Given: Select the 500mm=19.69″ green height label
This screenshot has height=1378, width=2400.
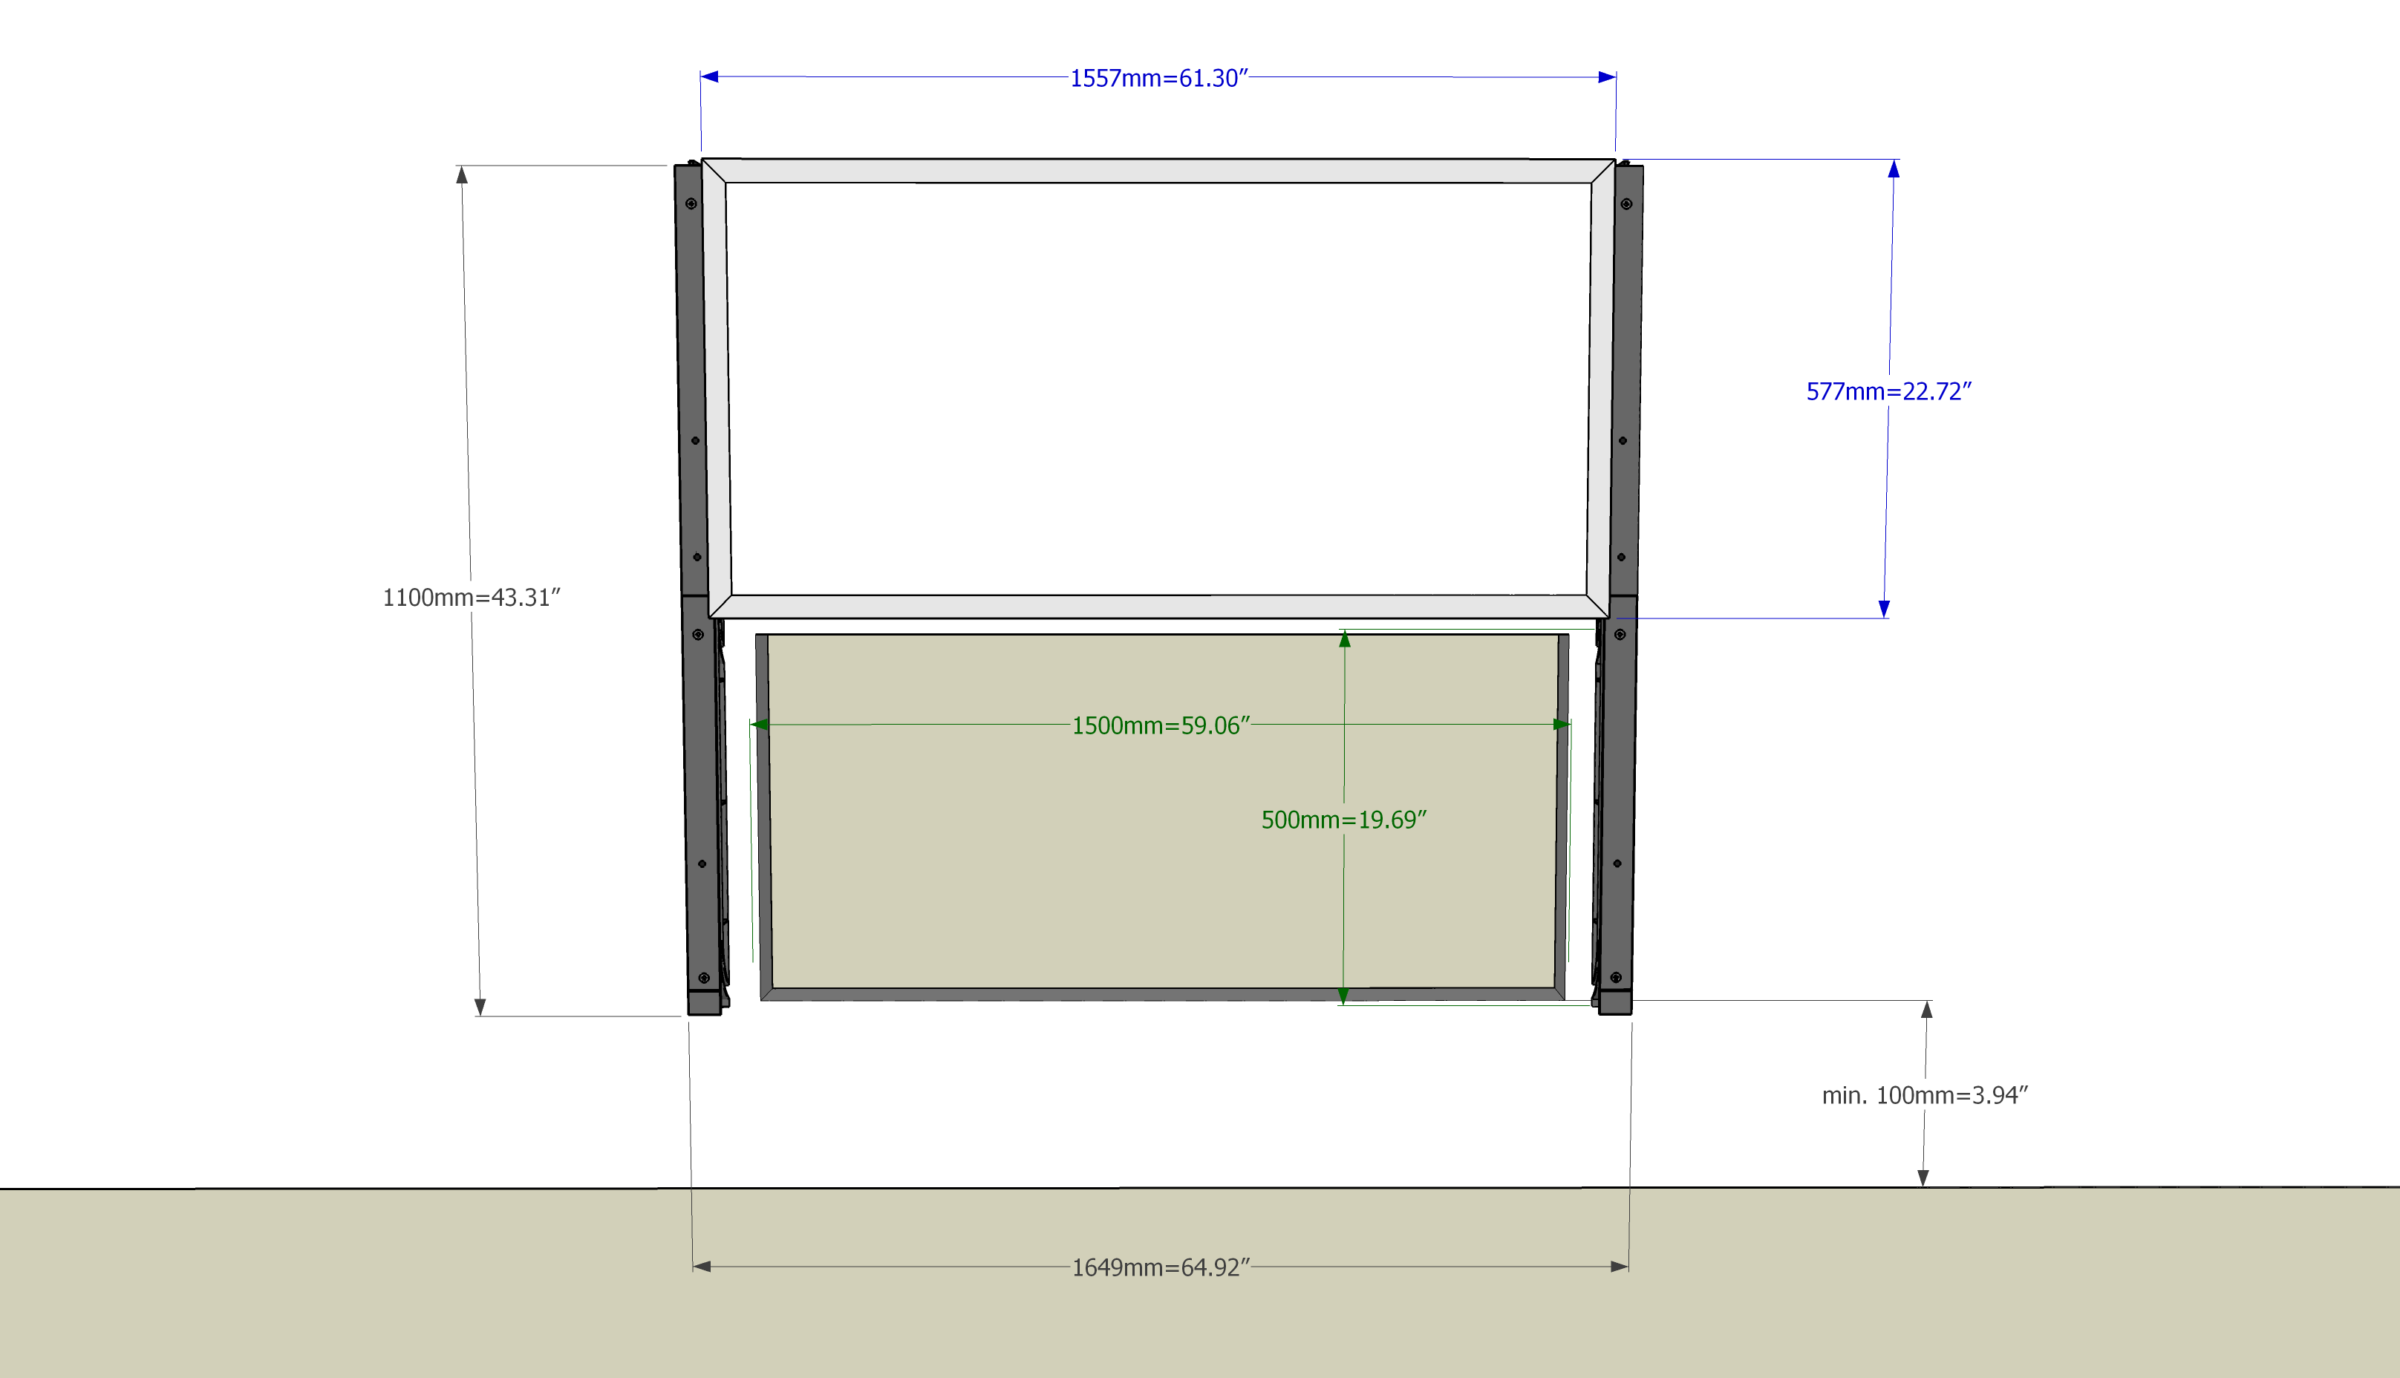Looking at the screenshot, I should coord(1343,820).
